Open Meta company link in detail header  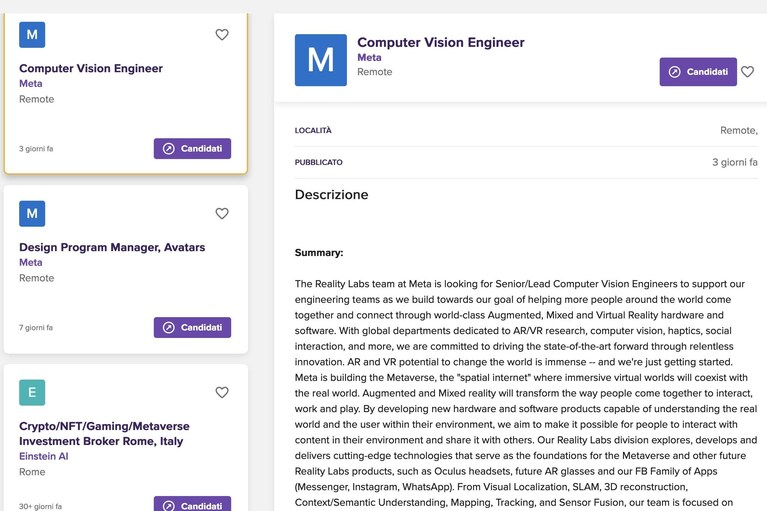click(x=369, y=58)
